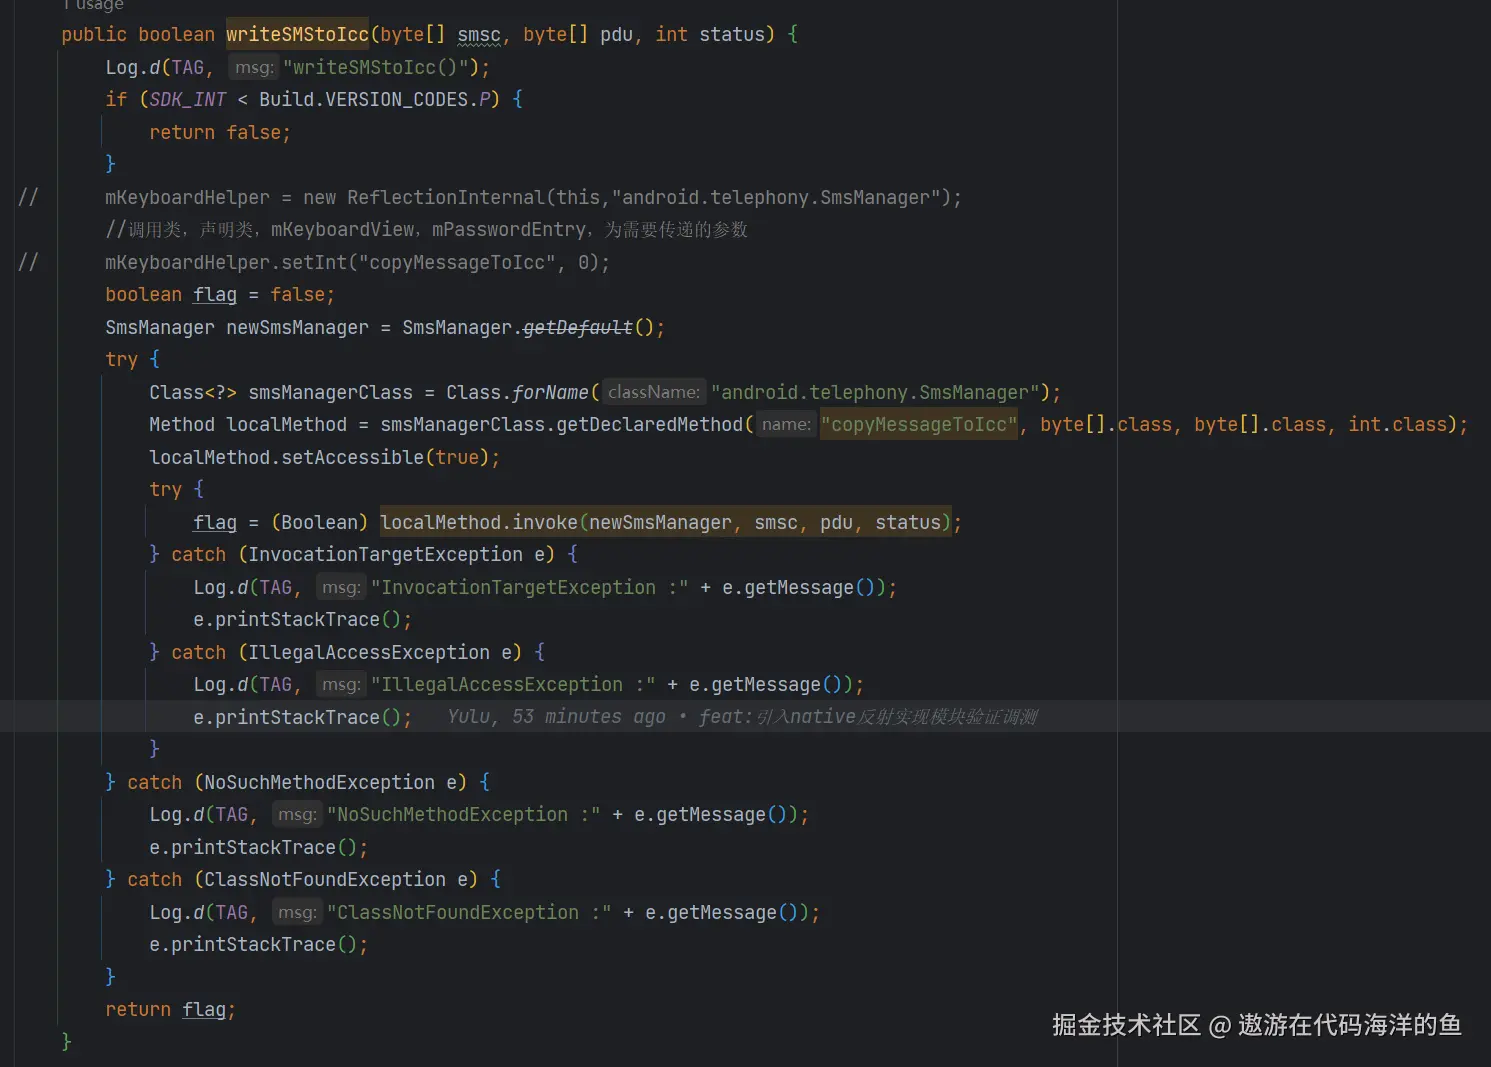Select Build.VERSION_CODES.P in the if condition
This screenshot has width=1491, height=1067.
(x=374, y=100)
